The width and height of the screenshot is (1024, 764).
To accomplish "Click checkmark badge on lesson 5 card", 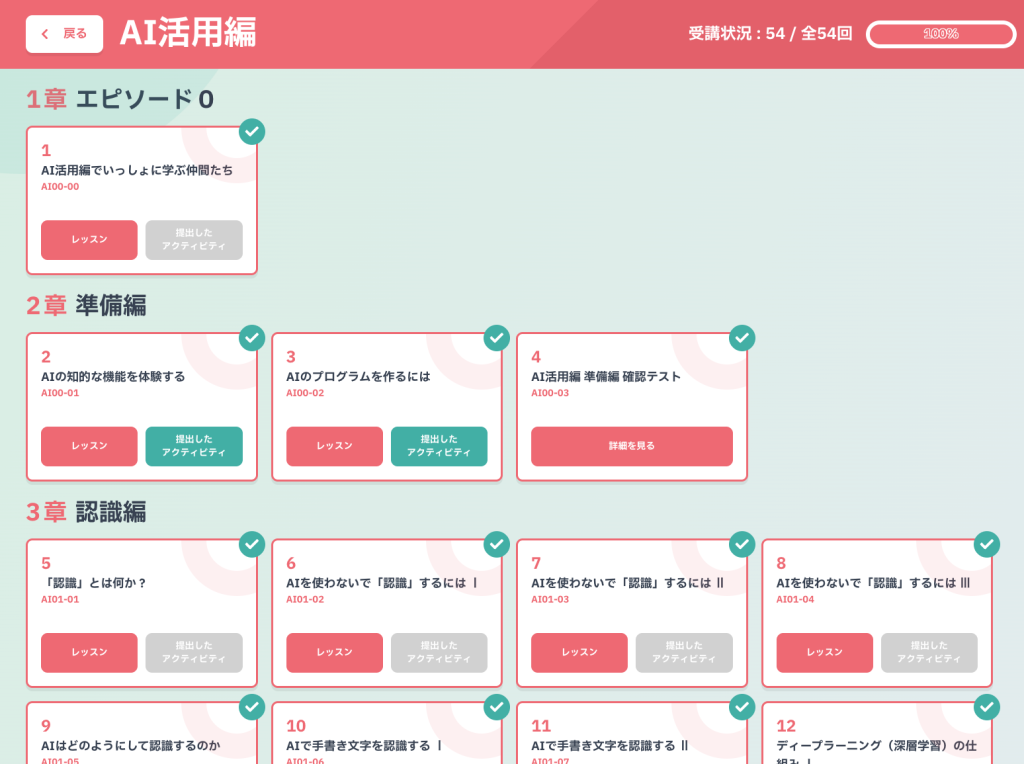I will tap(252, 544).
